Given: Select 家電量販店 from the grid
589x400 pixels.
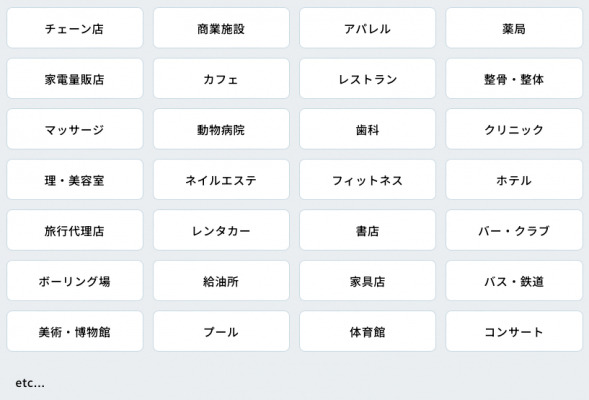Looking at the screenshot, I should pos(75,78).
